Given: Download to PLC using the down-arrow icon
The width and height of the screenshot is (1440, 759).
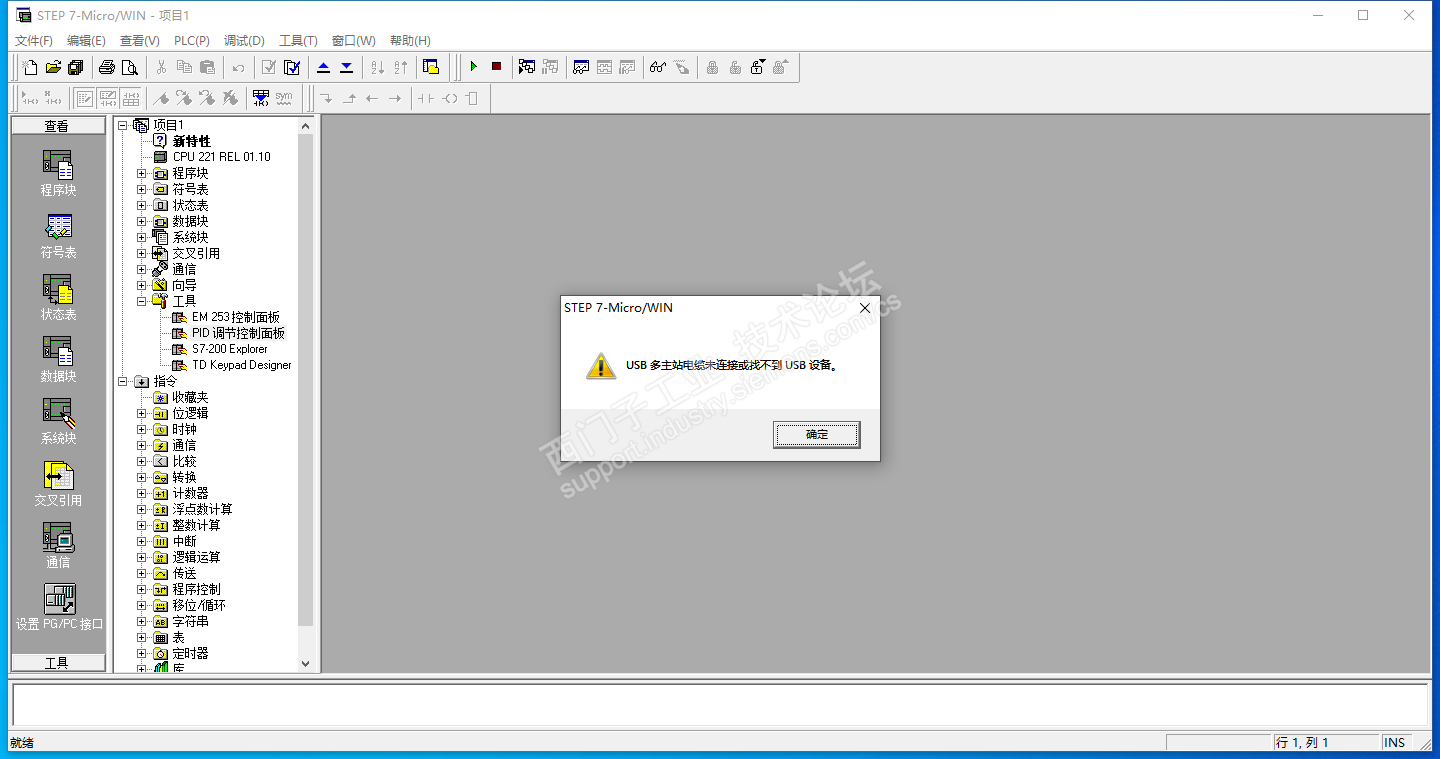Looking at the screenshot, I should pos(346,67).
